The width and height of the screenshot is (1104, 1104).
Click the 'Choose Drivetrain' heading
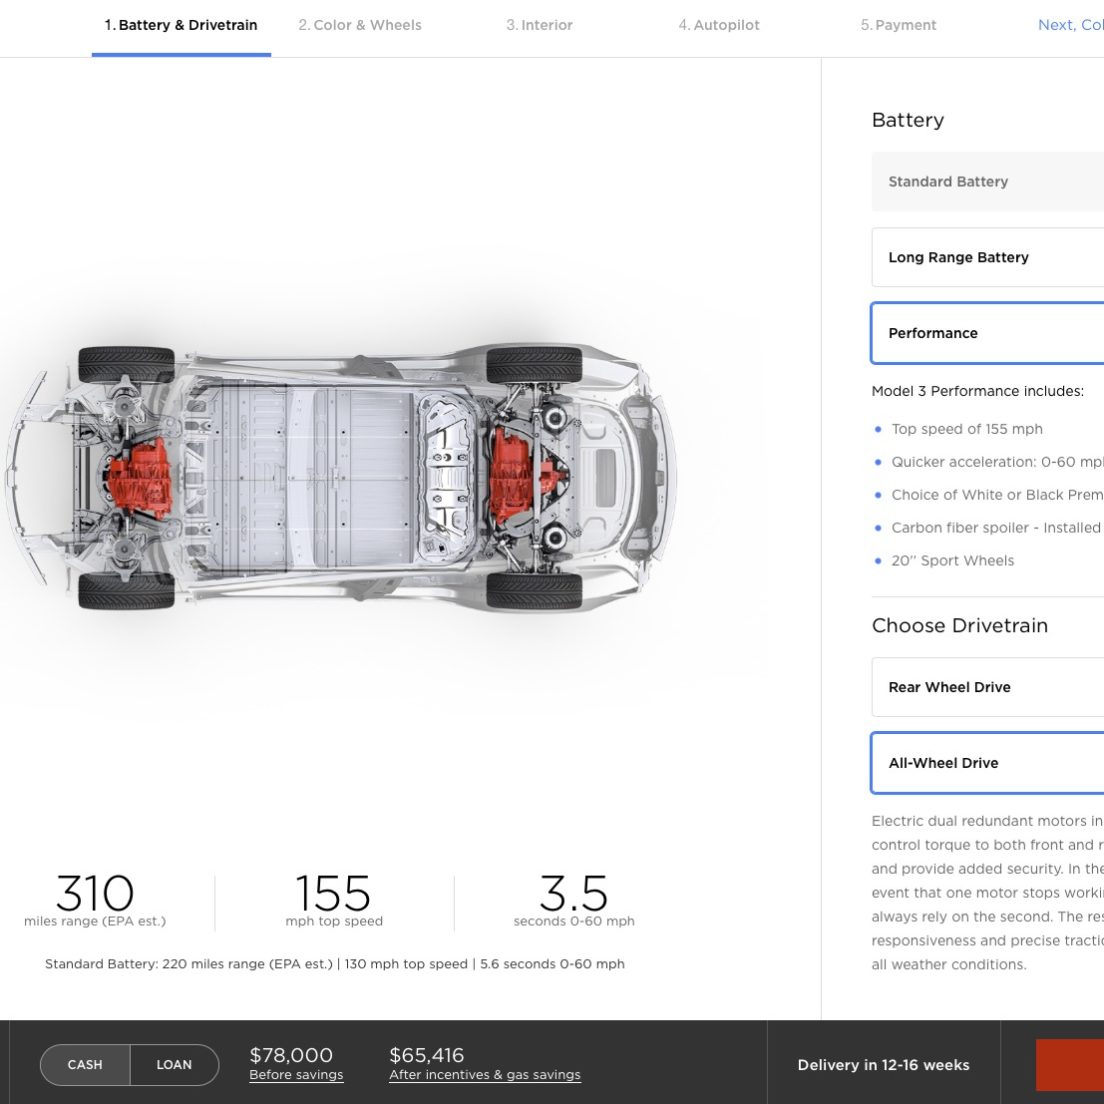[x=960, y=625]
